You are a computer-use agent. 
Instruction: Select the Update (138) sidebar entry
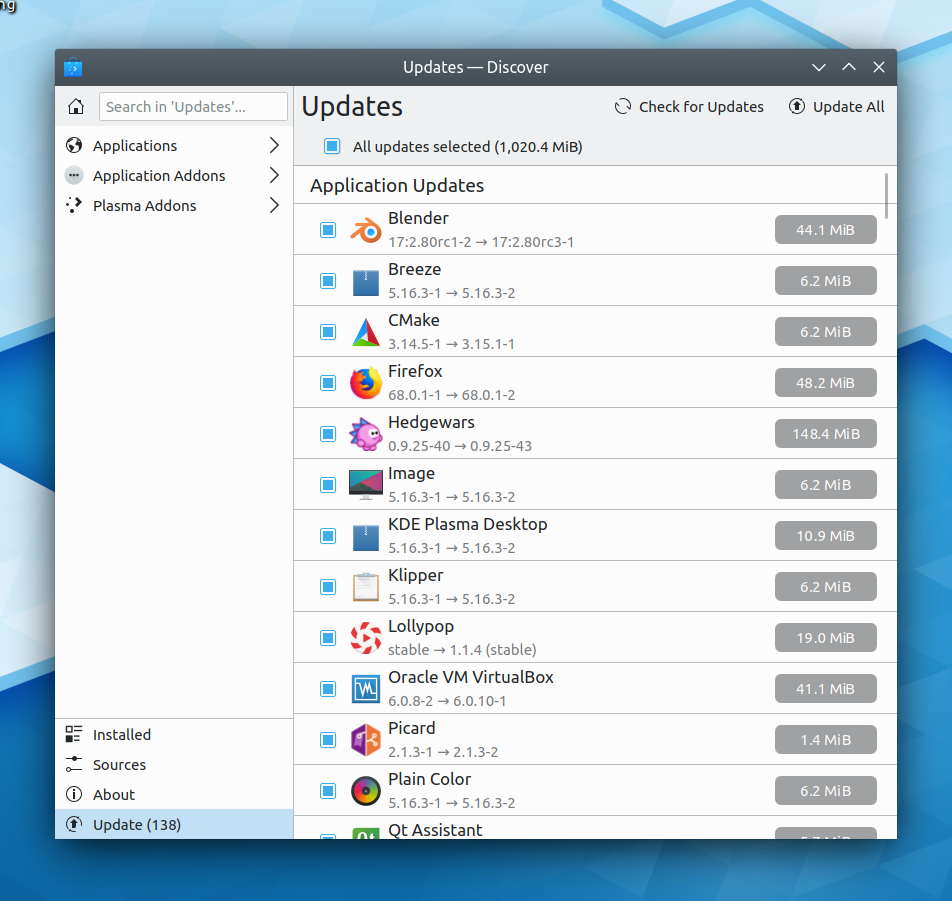(174, 824)
